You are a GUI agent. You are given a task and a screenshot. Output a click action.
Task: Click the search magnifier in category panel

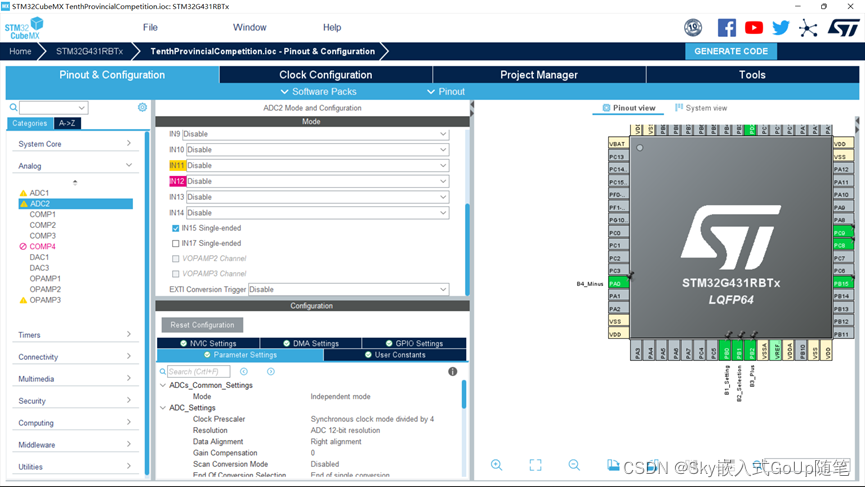13,108
